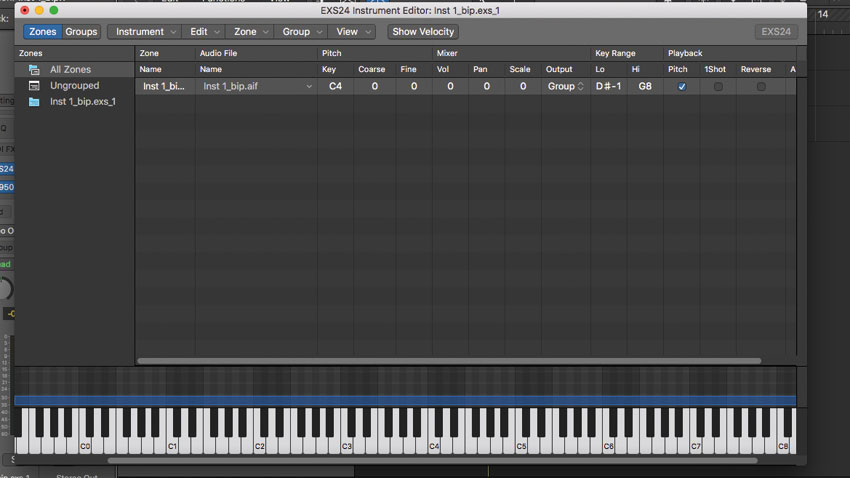
Task: Select the Ungrouped row in sidebar
Action: pos(74,86)
